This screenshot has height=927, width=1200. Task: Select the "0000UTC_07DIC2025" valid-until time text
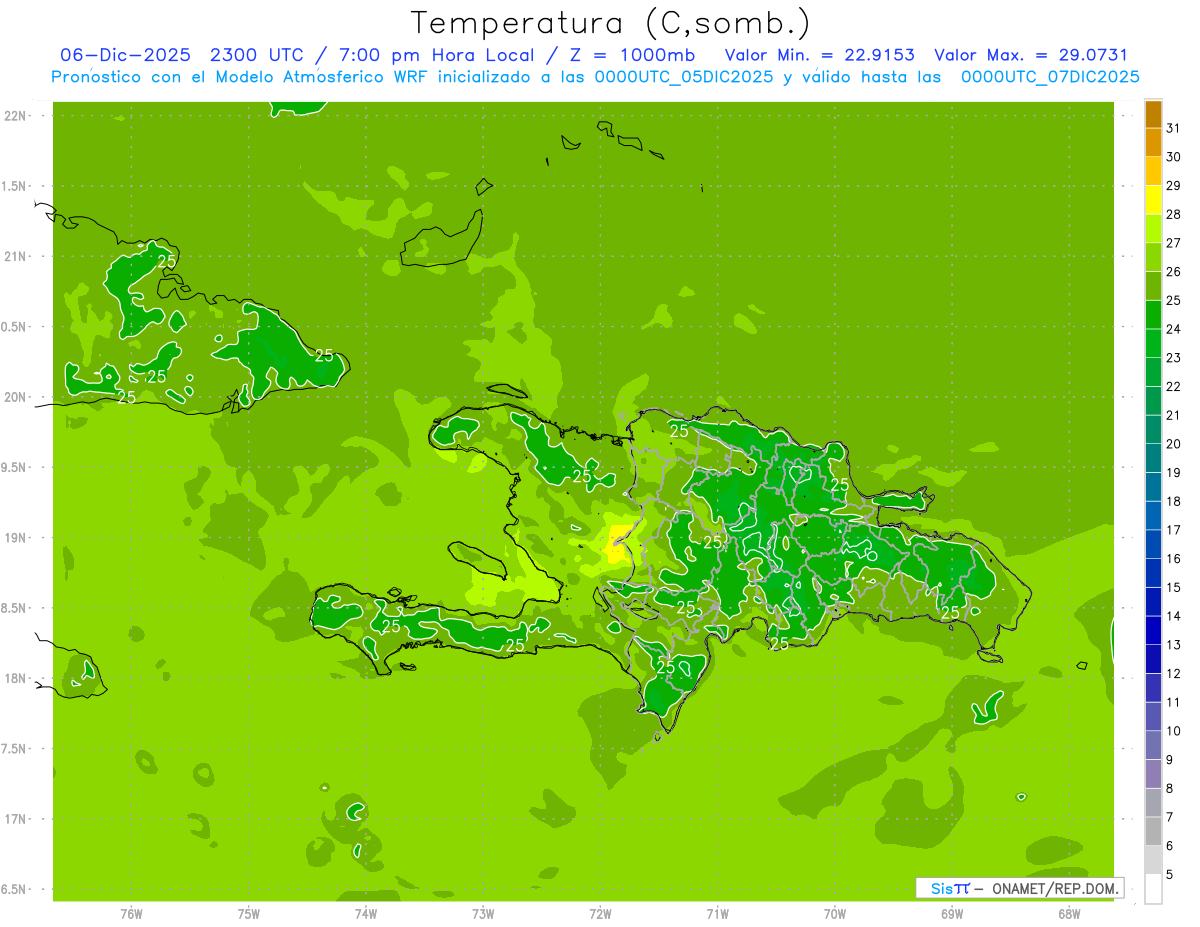(1050, 77)
